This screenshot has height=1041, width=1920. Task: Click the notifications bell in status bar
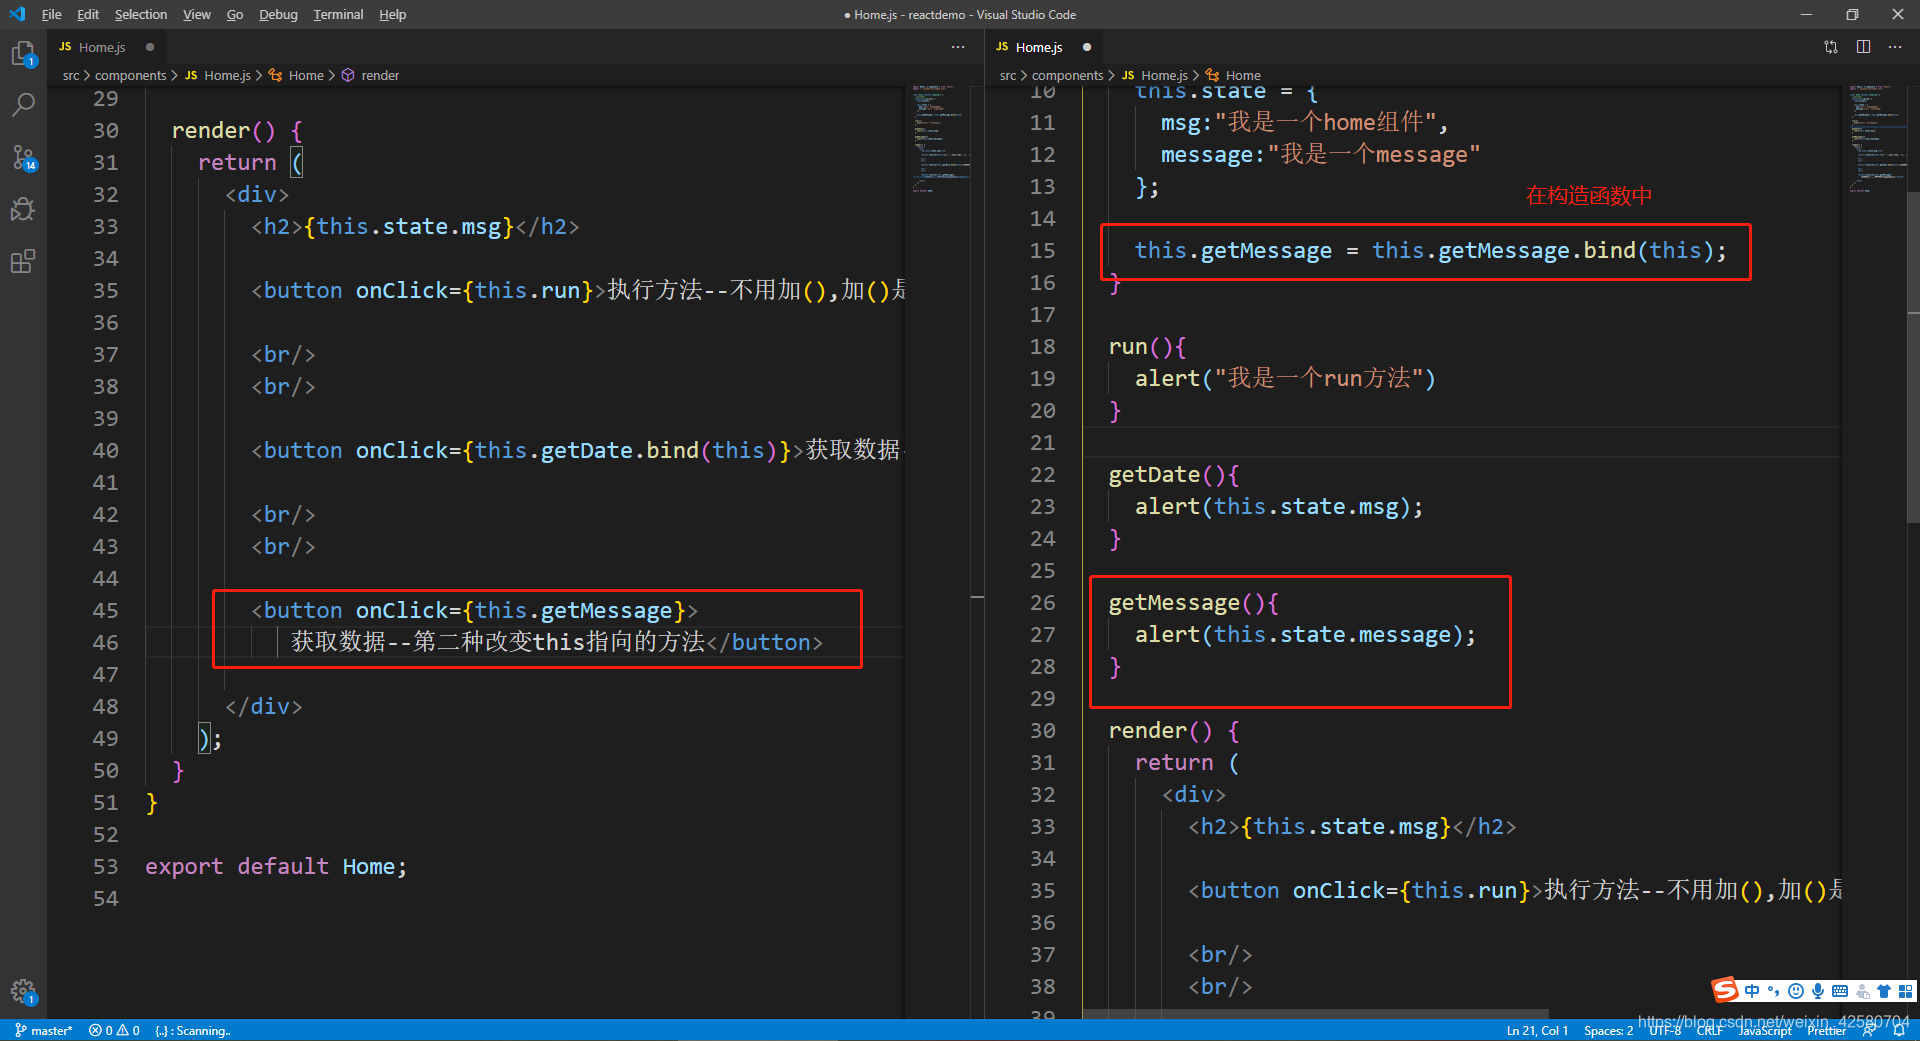point(1899,1031)
